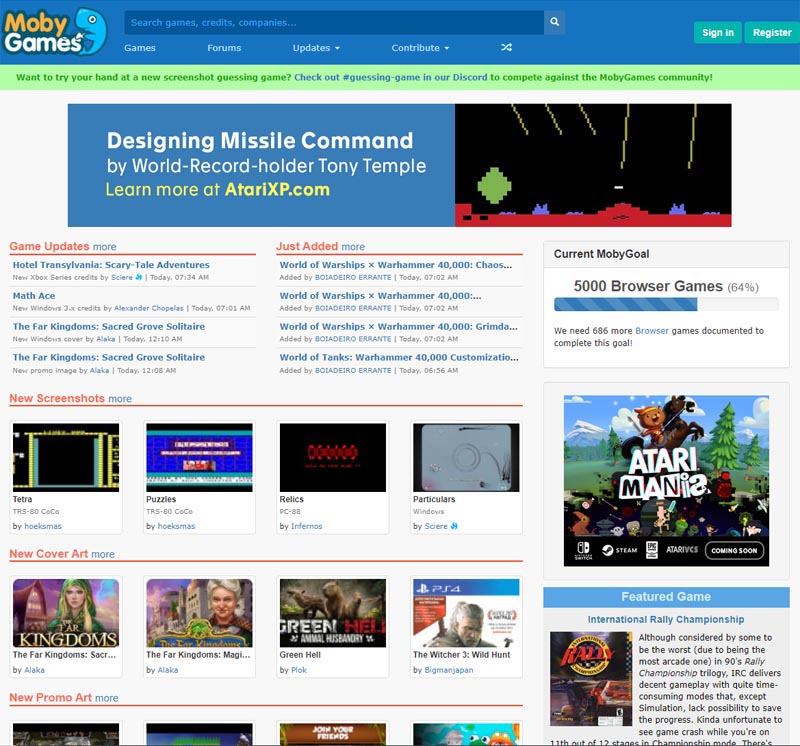Open the Math Ace game update
The height and width of the screenshot is (746, 800).
(x=34, y=296)
